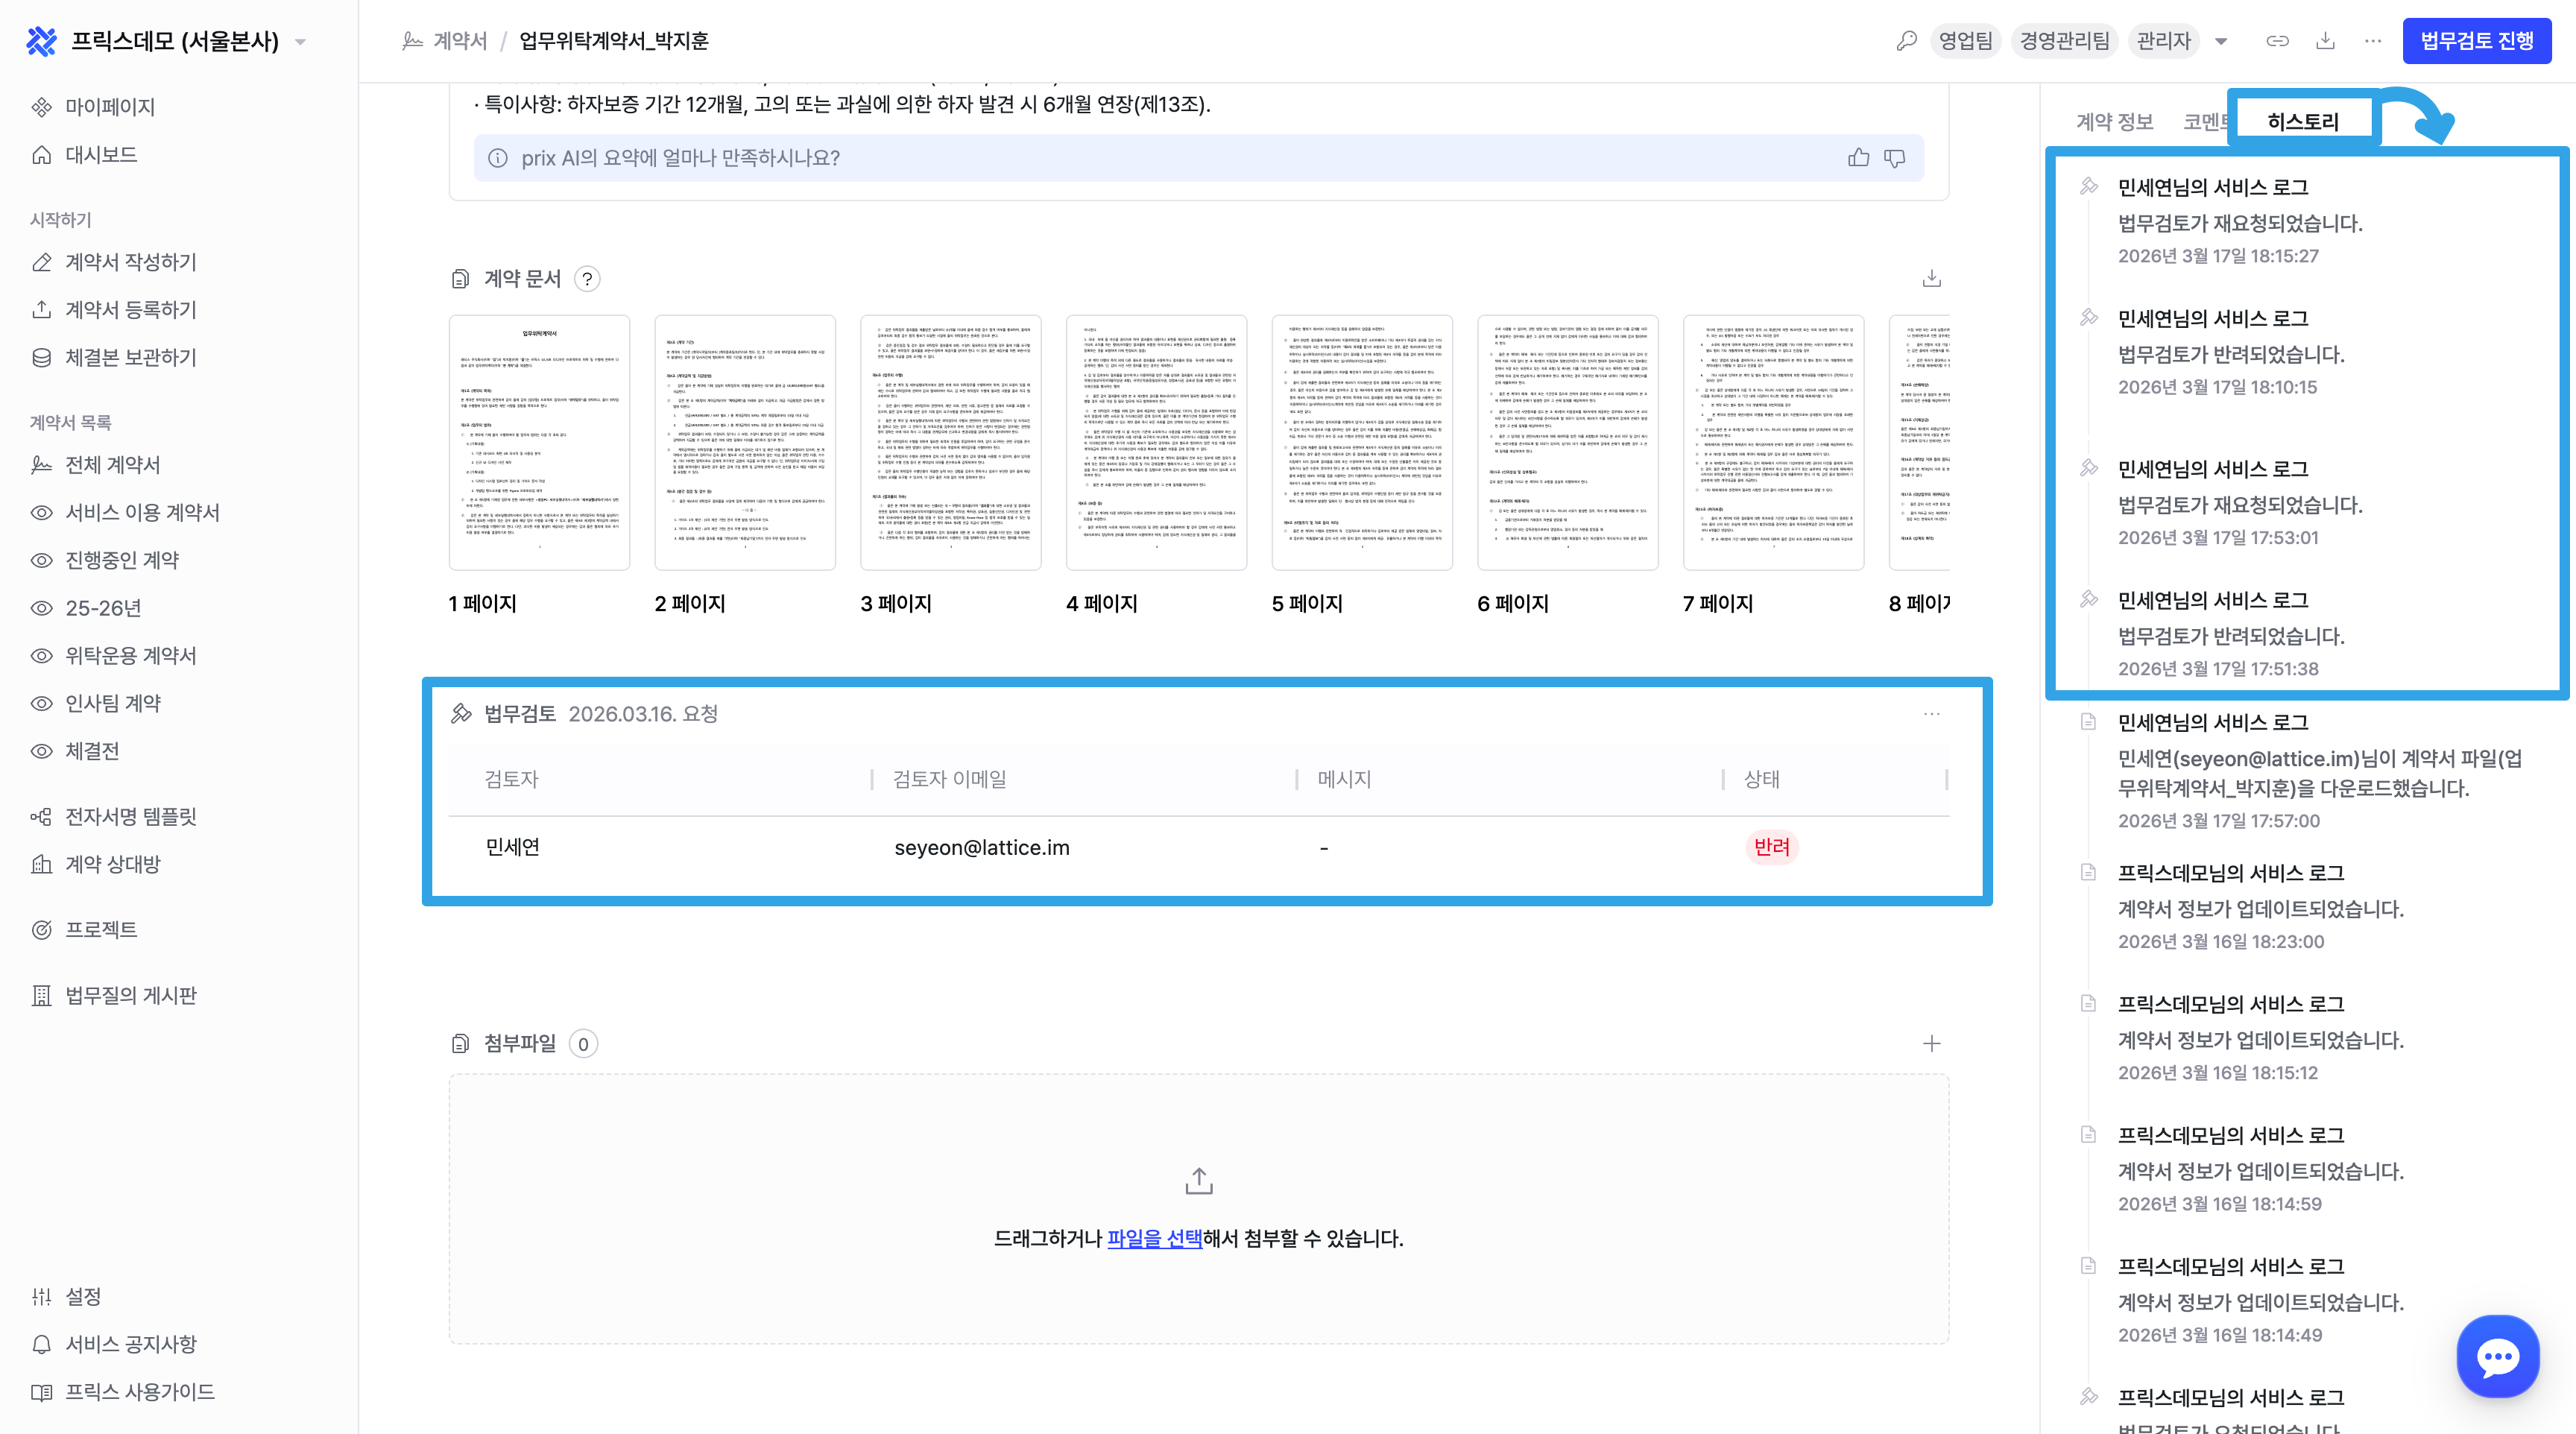2576x1434 pixels.
Task: Expand the 프릭스데모 workspace dropdown
Action: pyautogui.click(x=301, y=42)
